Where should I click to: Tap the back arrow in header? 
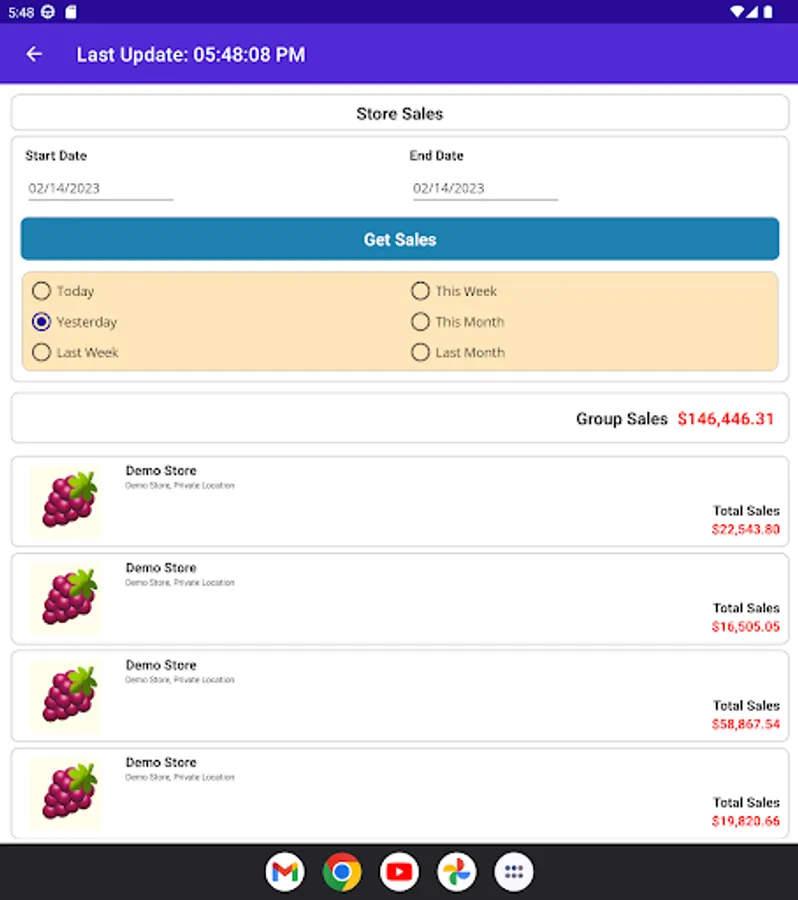point(34,54)
